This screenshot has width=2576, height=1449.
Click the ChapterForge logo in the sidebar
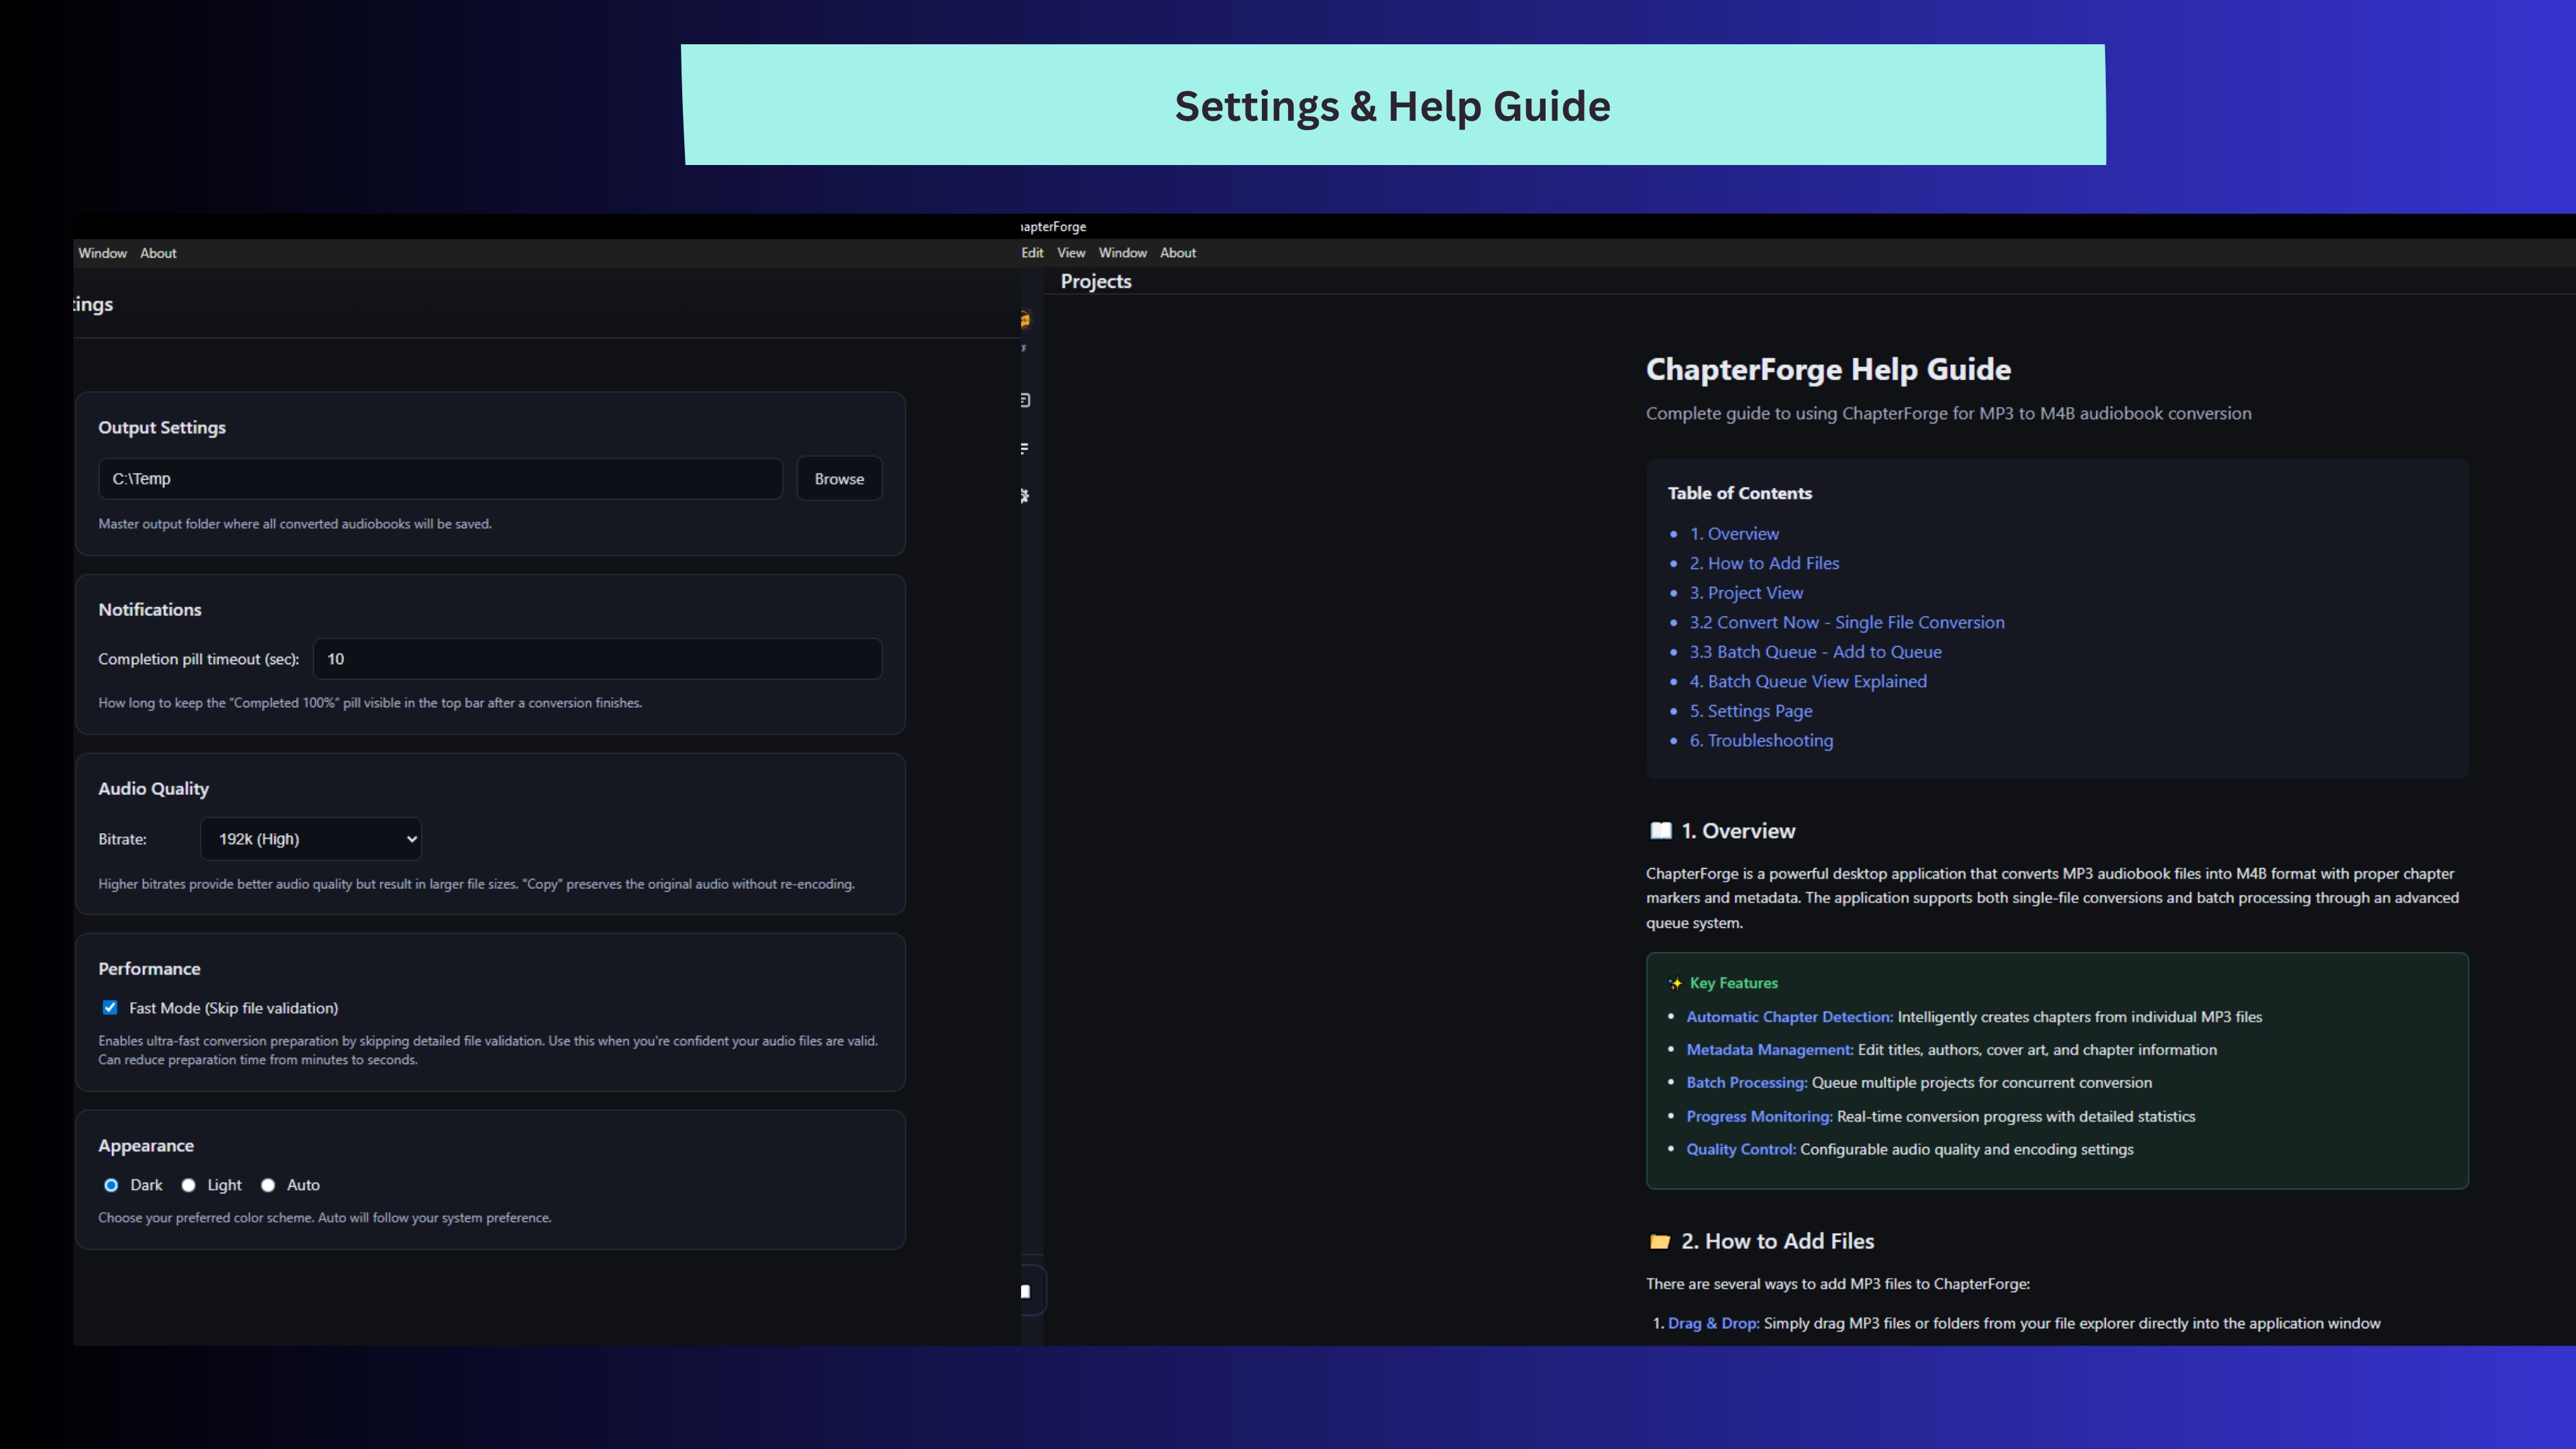click(1025, 320)
